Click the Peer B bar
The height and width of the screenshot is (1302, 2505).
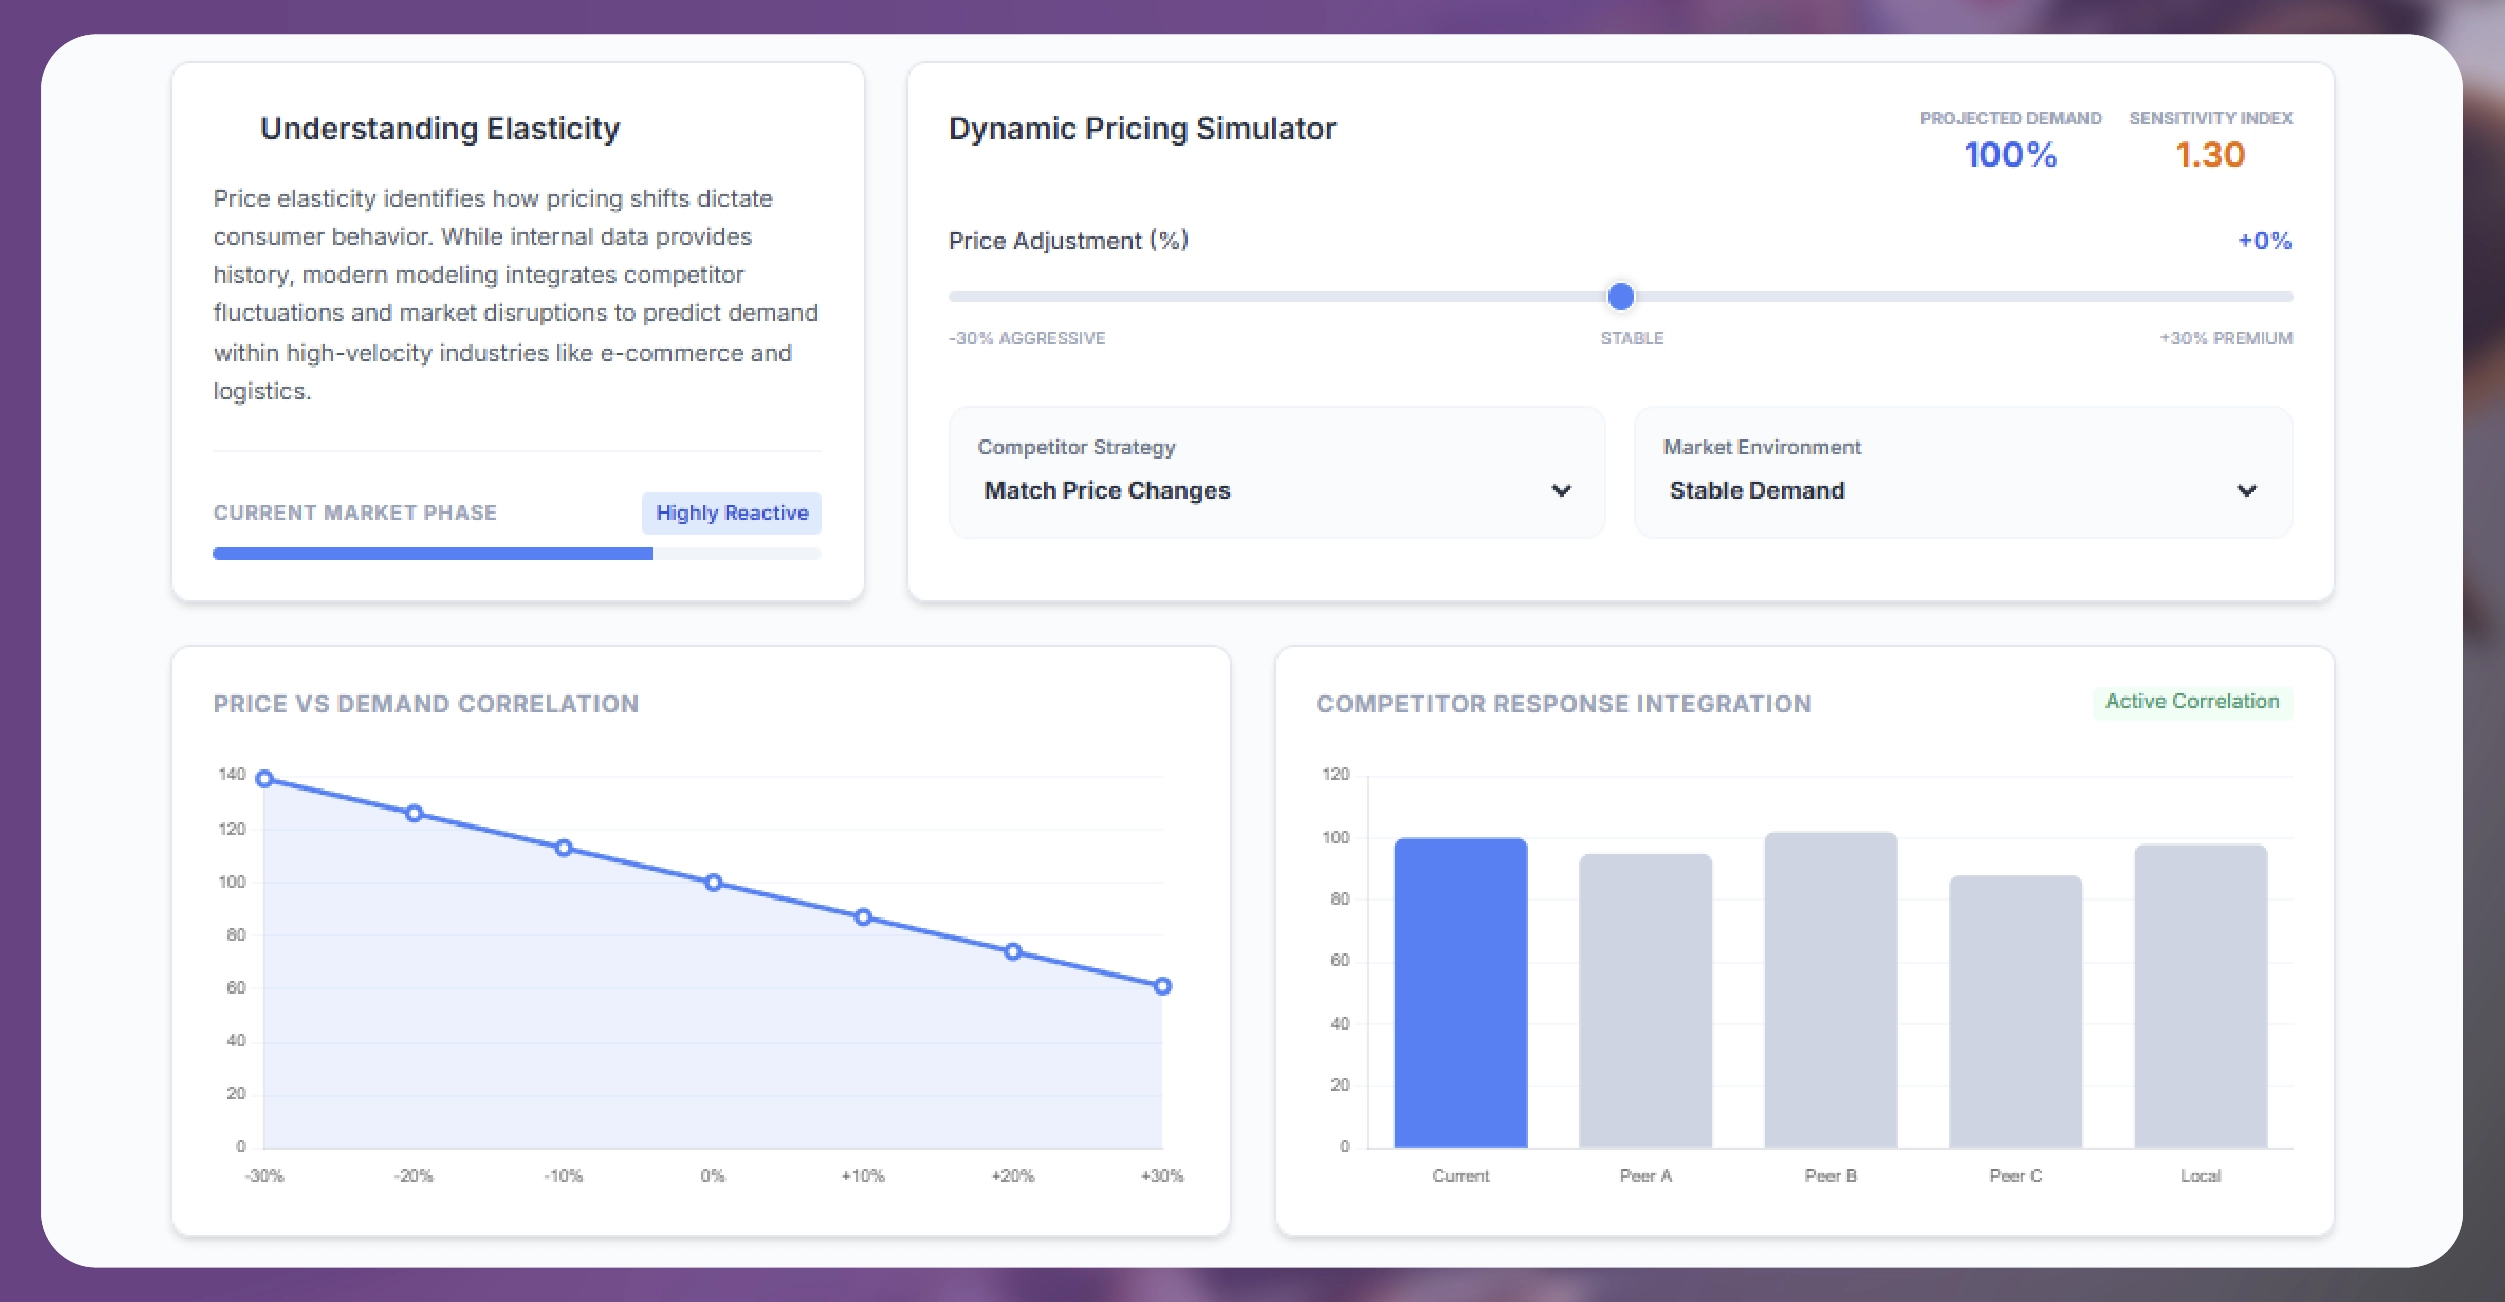pos(1830,990)
